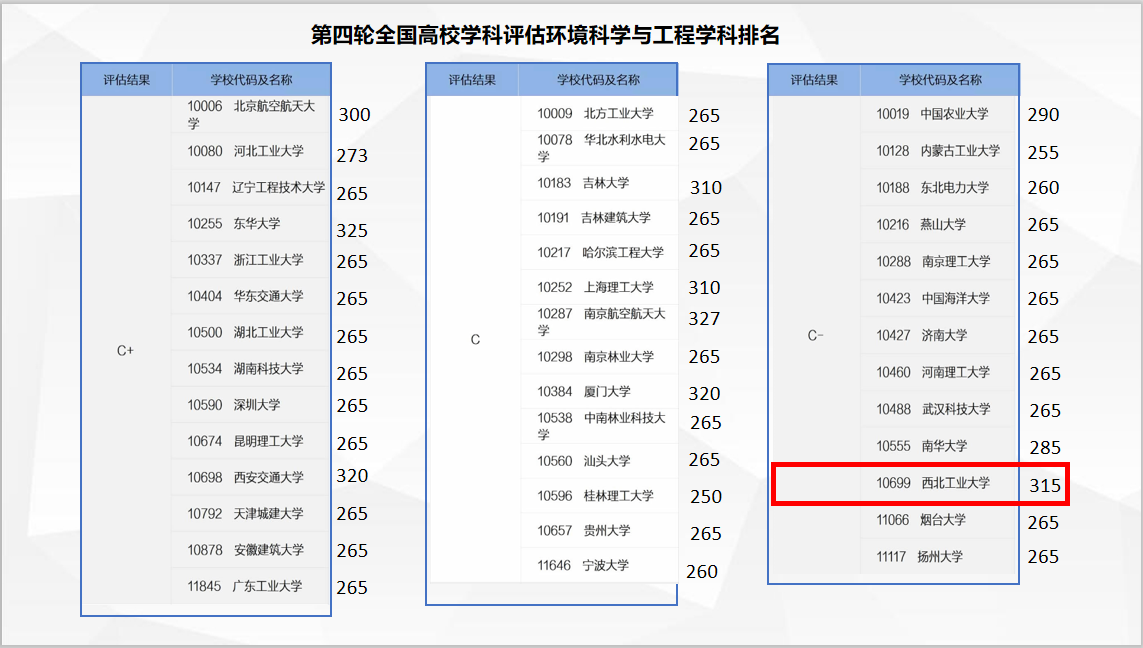Select row 10488 武汉科技大学
1143x648 pixels.
click(939, 410)
